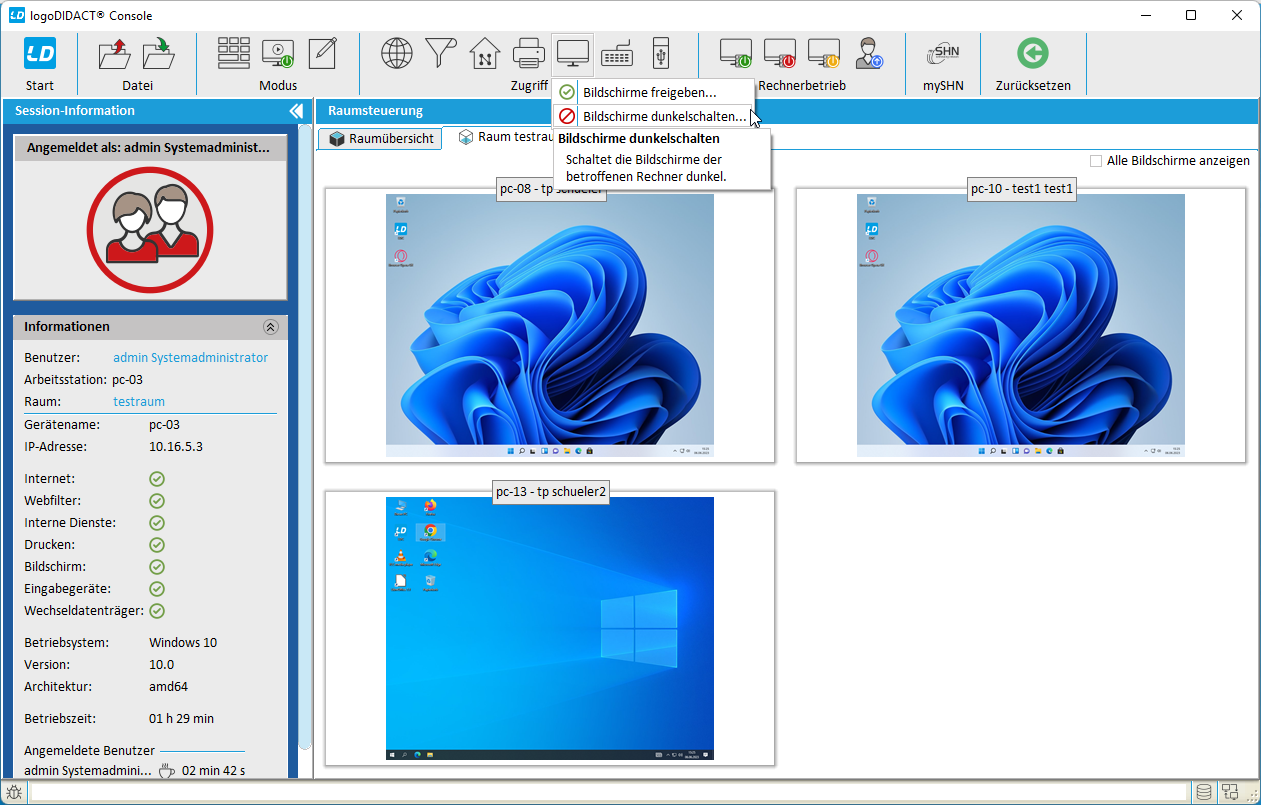Screen dimensions: 1261x805
Task: Select Bildschirme dunkelschalten menu entry
Action: click(x=652, y=116)
